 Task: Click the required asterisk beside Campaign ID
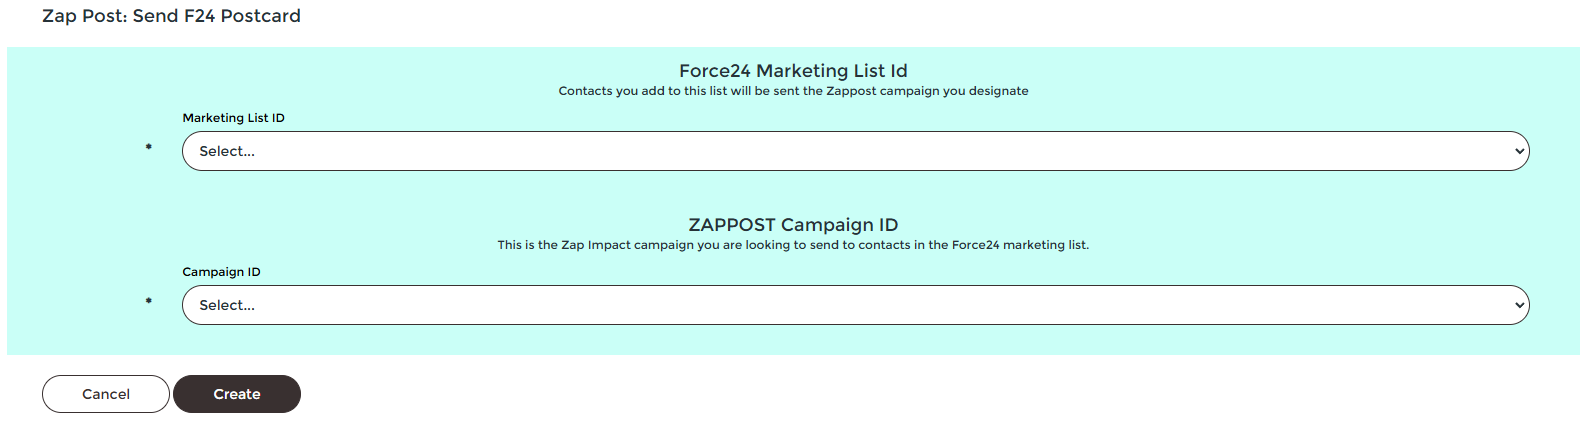tap(149, 302)
